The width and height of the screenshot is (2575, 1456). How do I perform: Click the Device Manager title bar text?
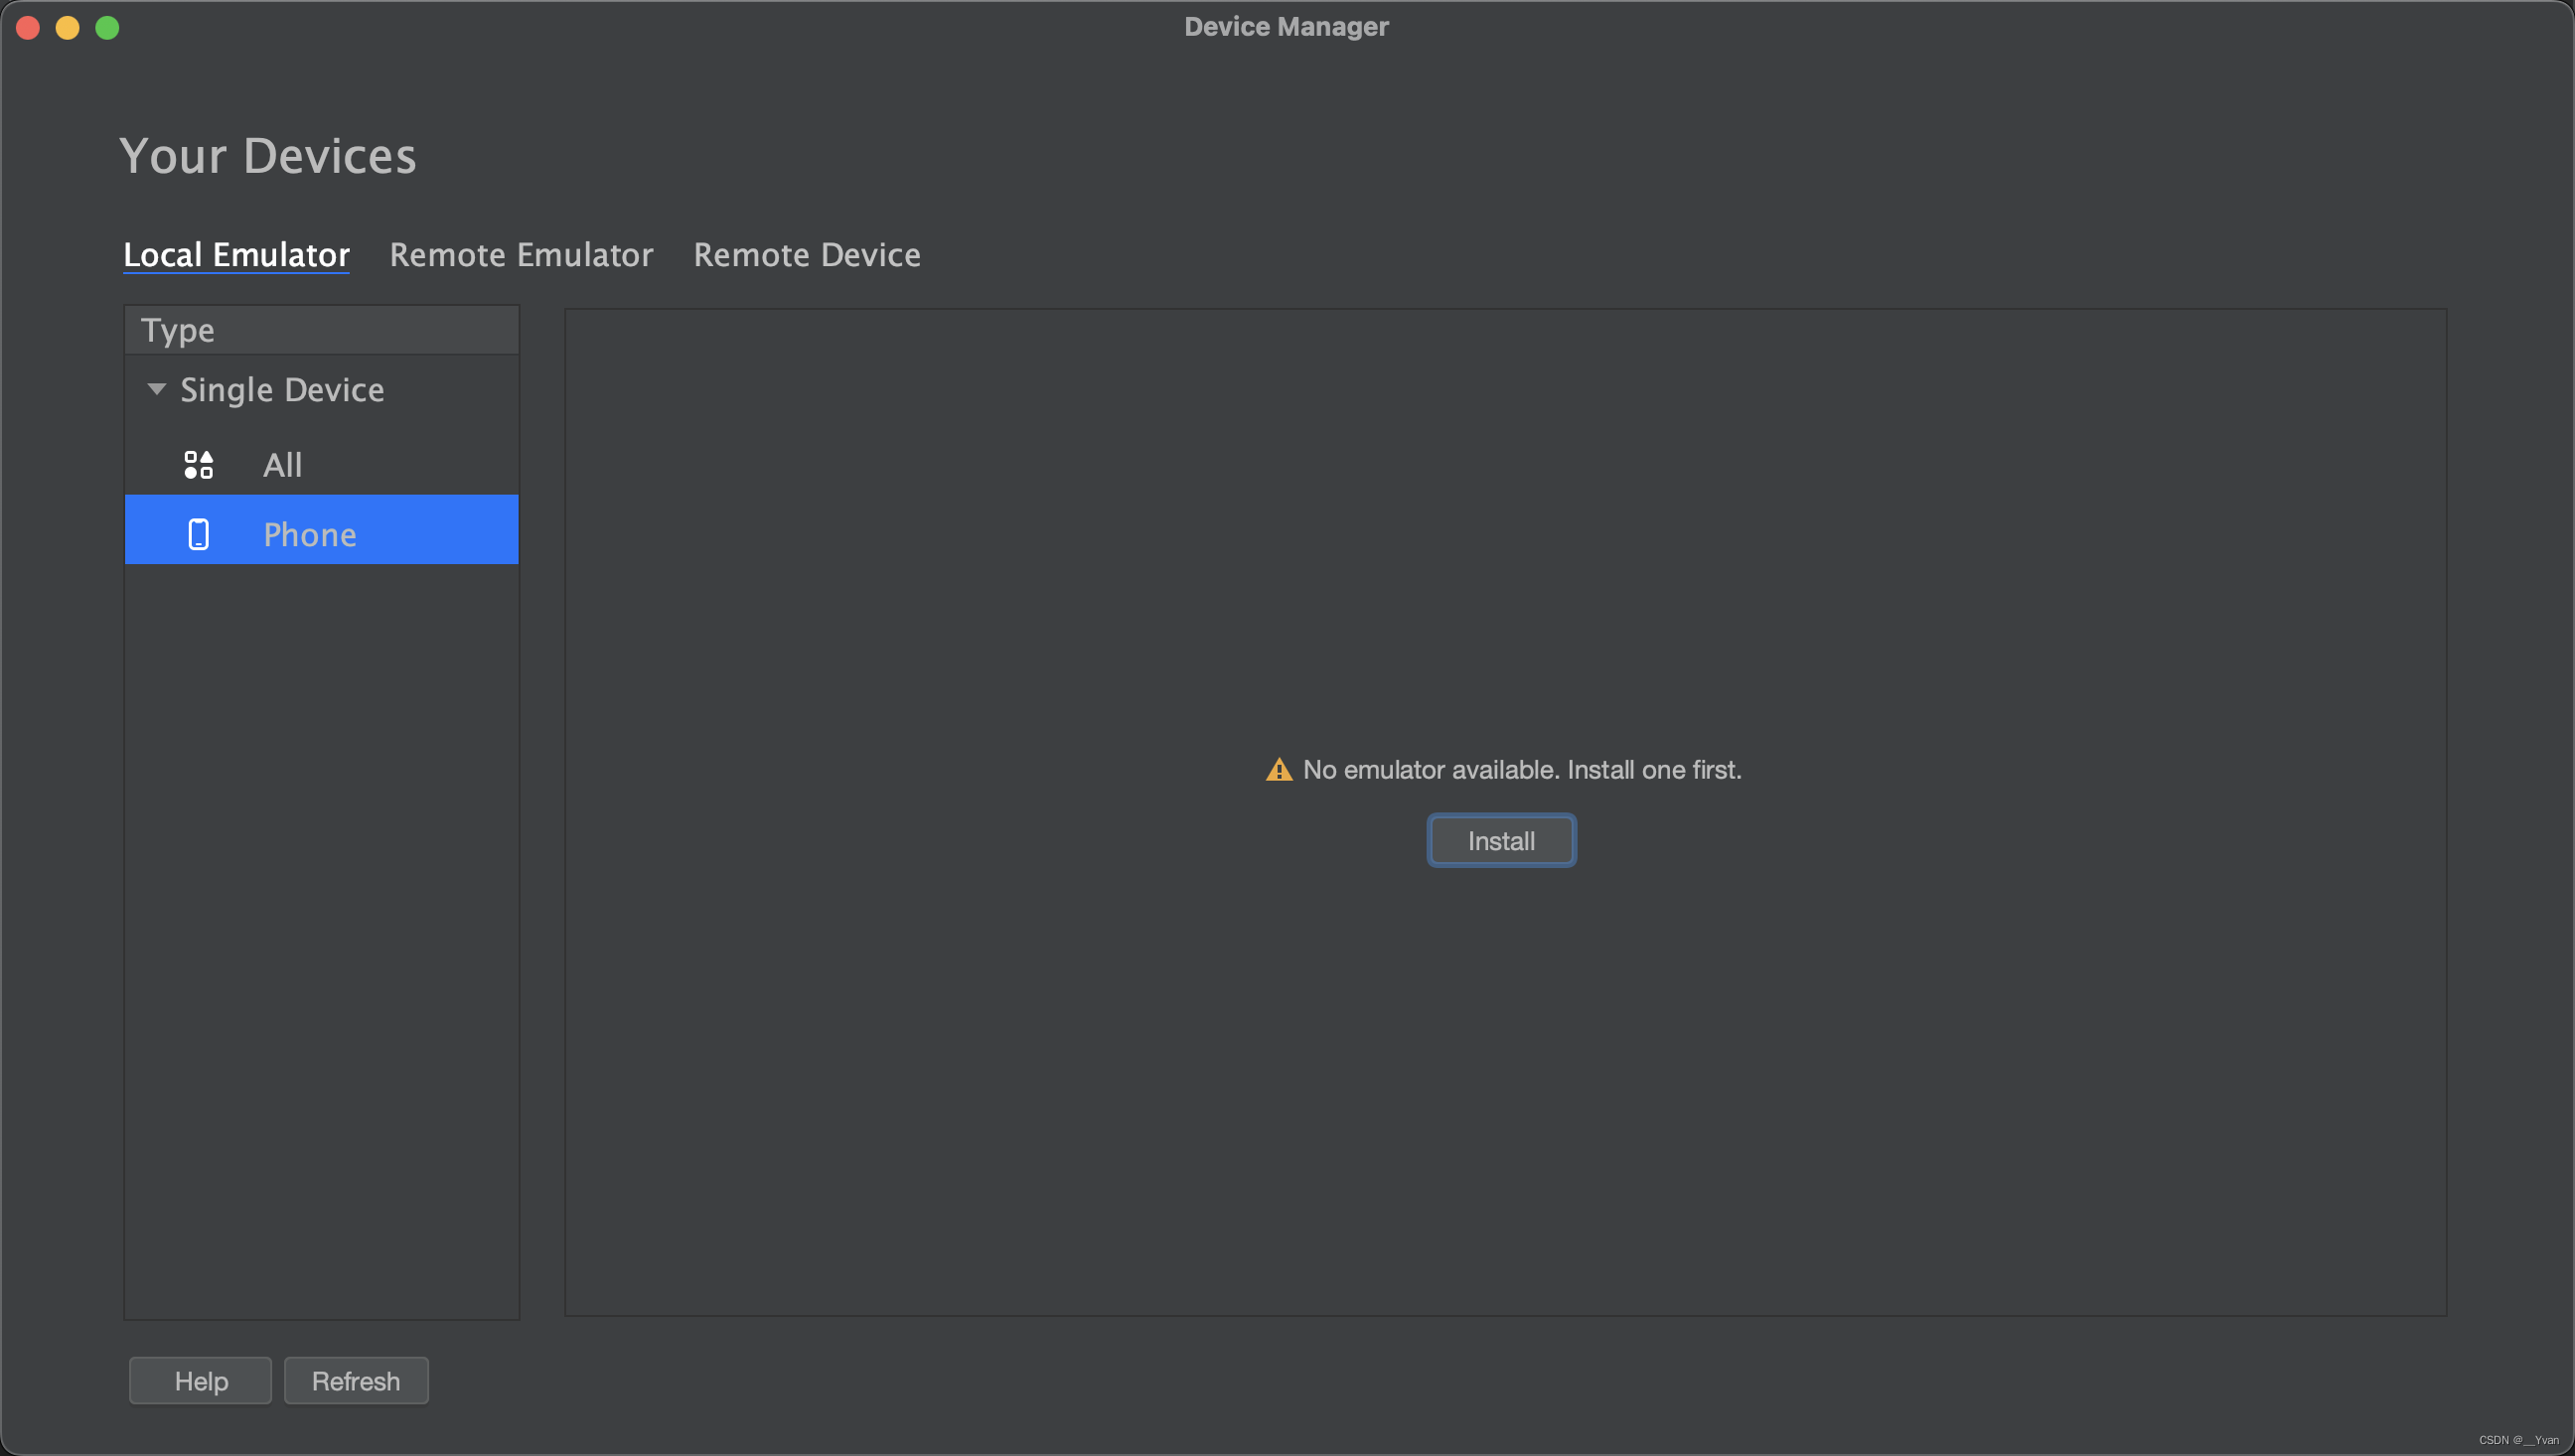tap(1286, 27)
